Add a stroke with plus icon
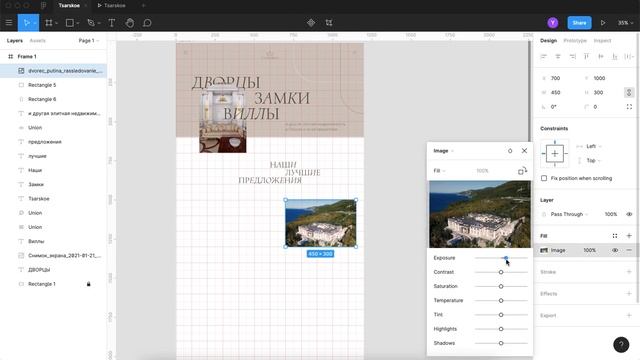 [x=629, y=272]
